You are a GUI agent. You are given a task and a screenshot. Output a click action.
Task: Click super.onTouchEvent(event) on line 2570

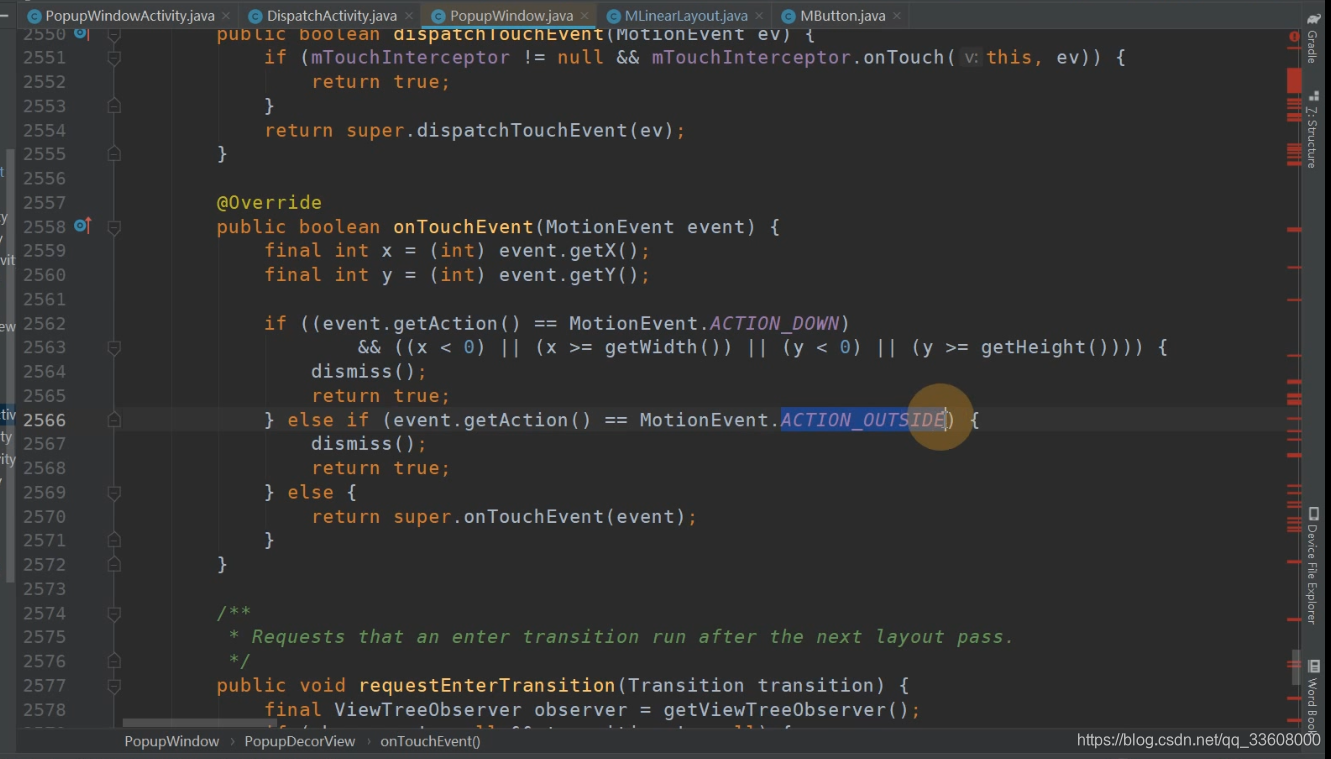tap(540, 517)
